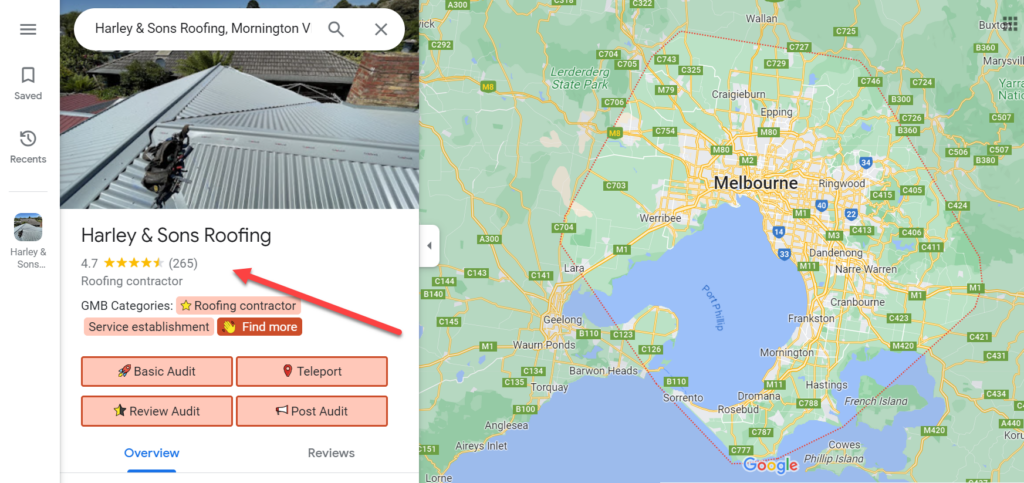Clear search with the X icon
The width and height of the screenshot is (1024, 483).
381,29
